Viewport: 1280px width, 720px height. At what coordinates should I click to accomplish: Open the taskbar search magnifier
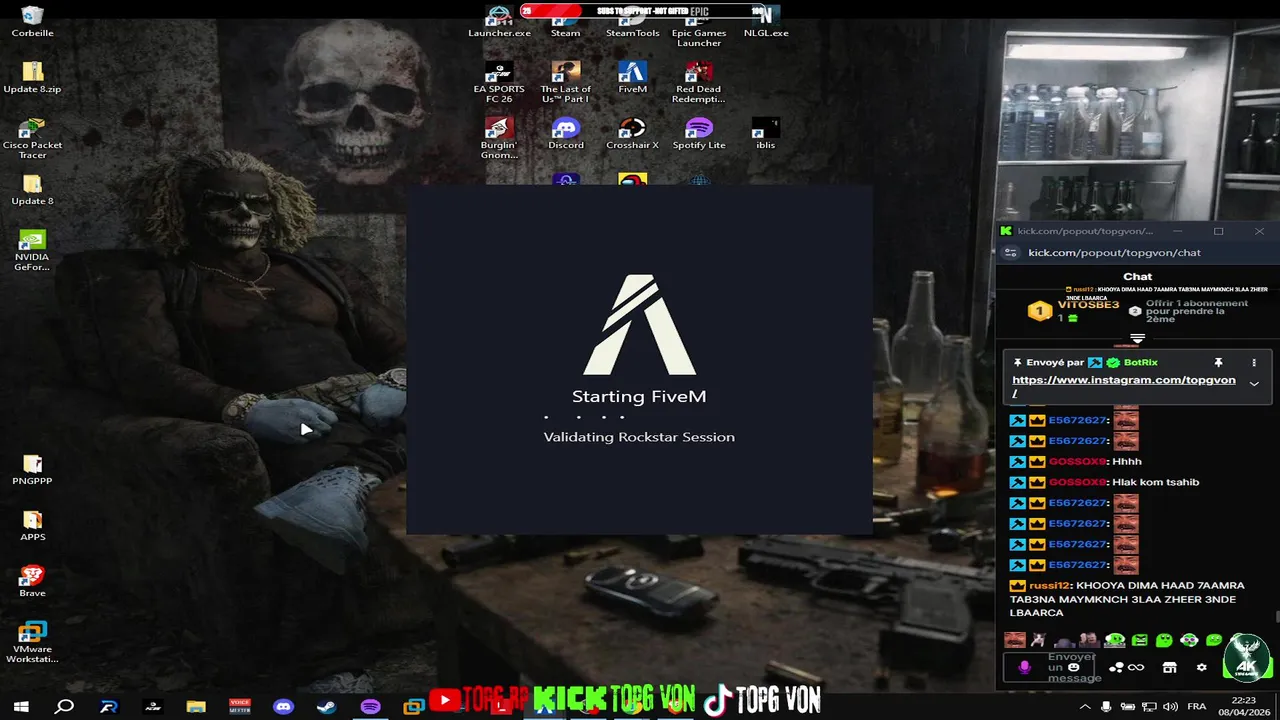click(x=64, y=706)
